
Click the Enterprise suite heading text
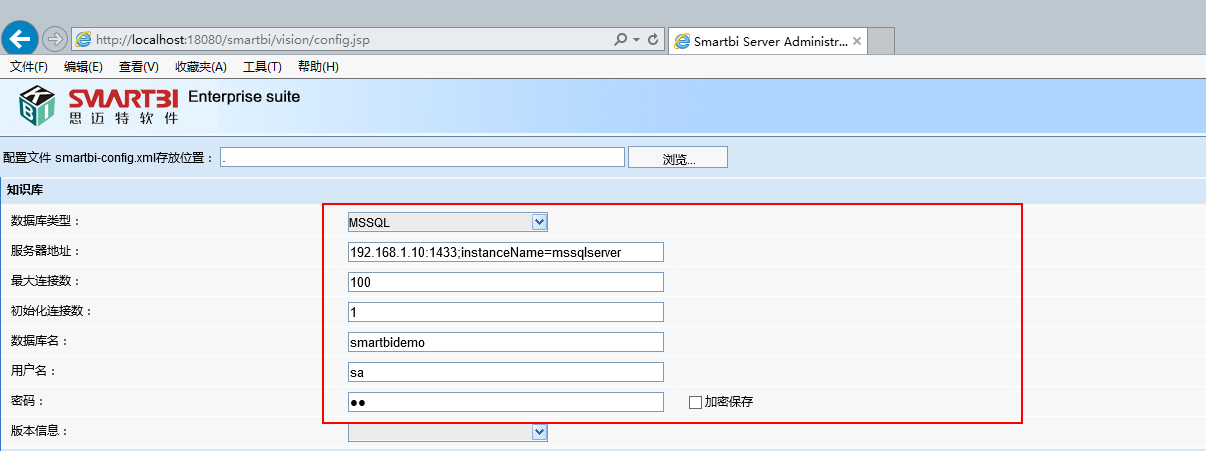pyautogui.click(x=244, y=97)
